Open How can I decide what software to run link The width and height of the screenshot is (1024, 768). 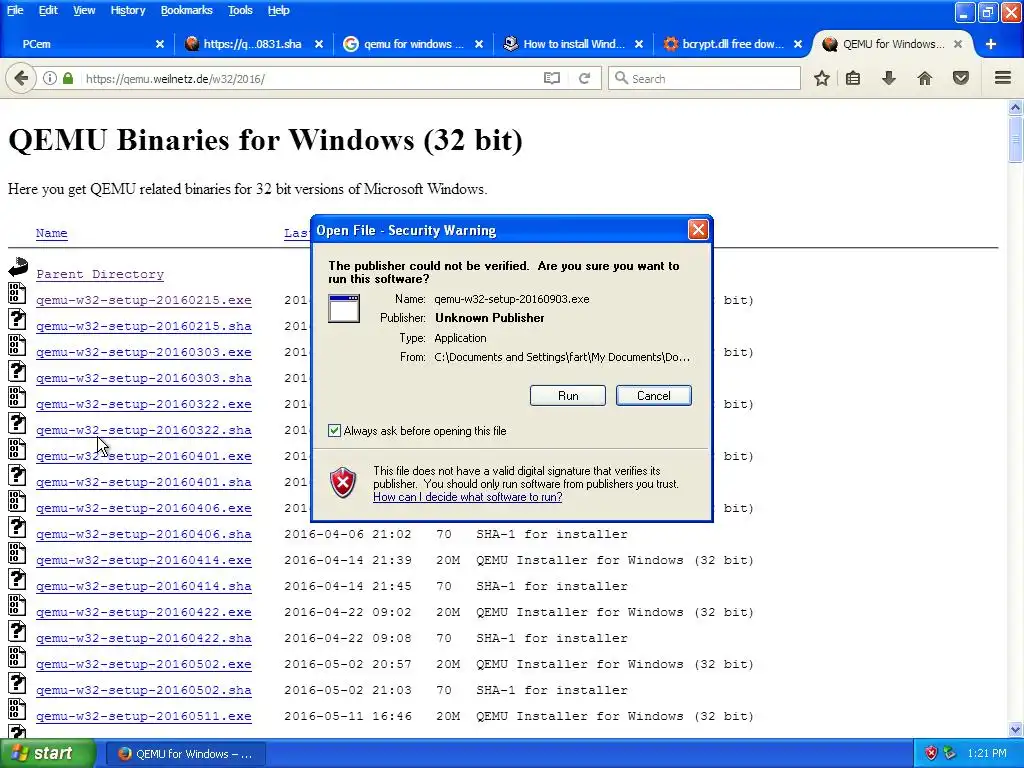tap(468, 497)
